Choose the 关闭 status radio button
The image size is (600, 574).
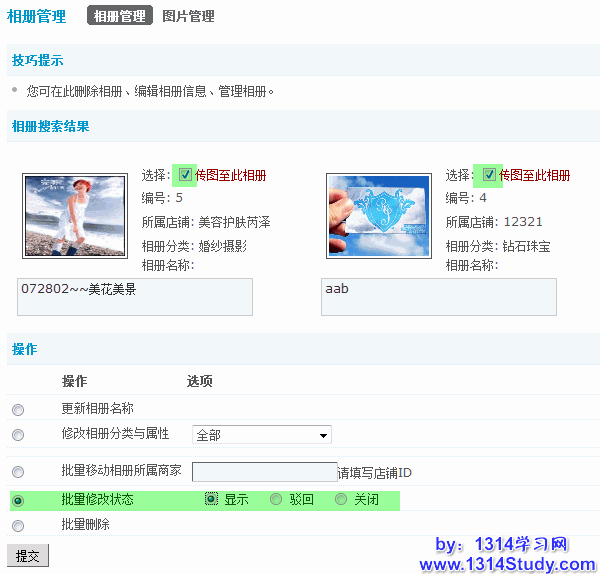pos(341,500)
